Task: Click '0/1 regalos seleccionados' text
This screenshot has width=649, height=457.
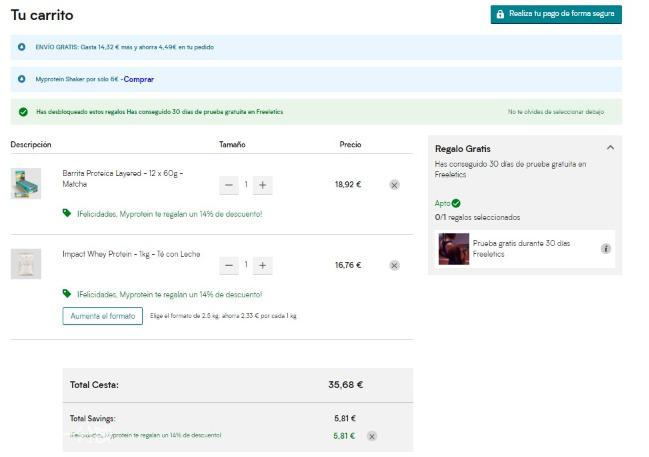Action: [477, 217]
